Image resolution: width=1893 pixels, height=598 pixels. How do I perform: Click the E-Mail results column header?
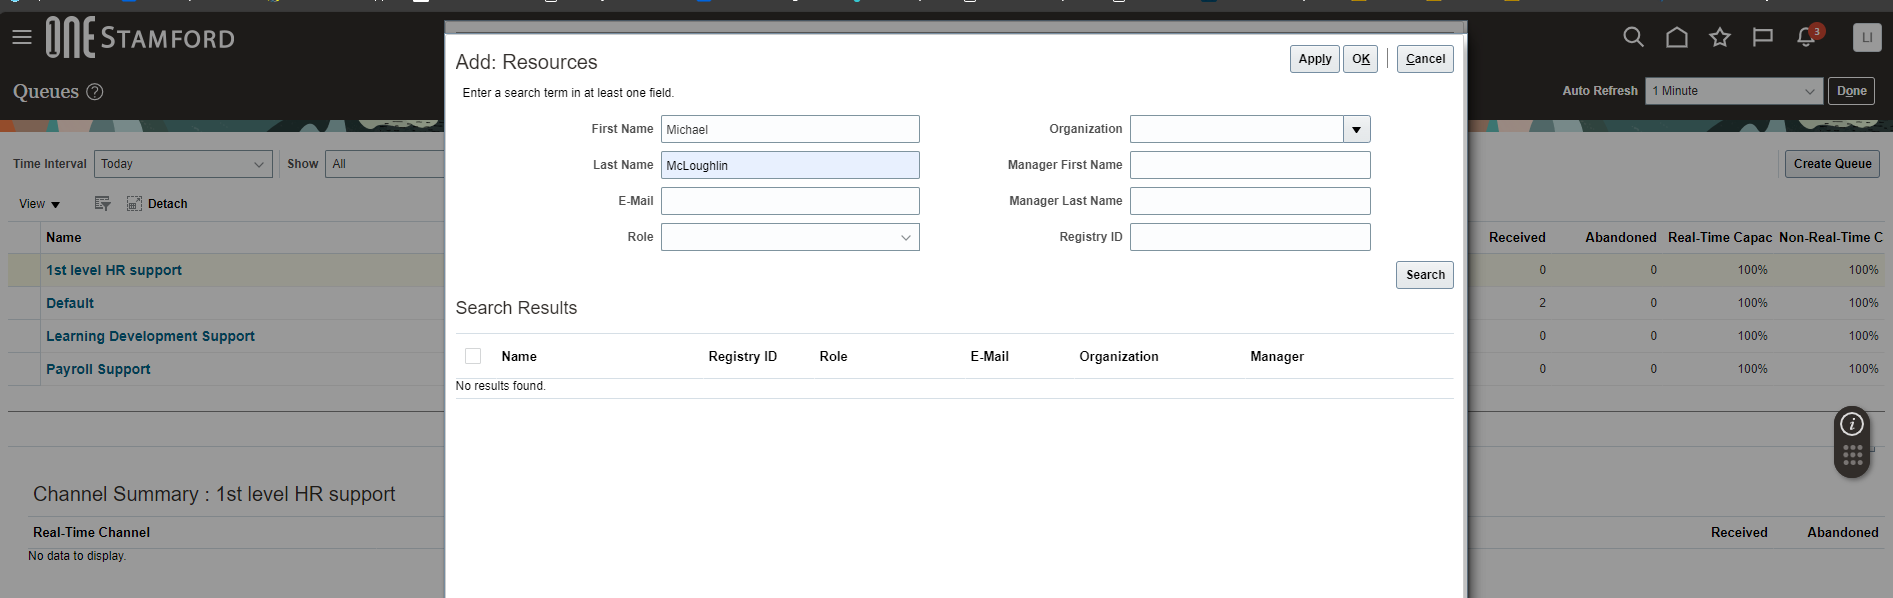coord(989,357)
